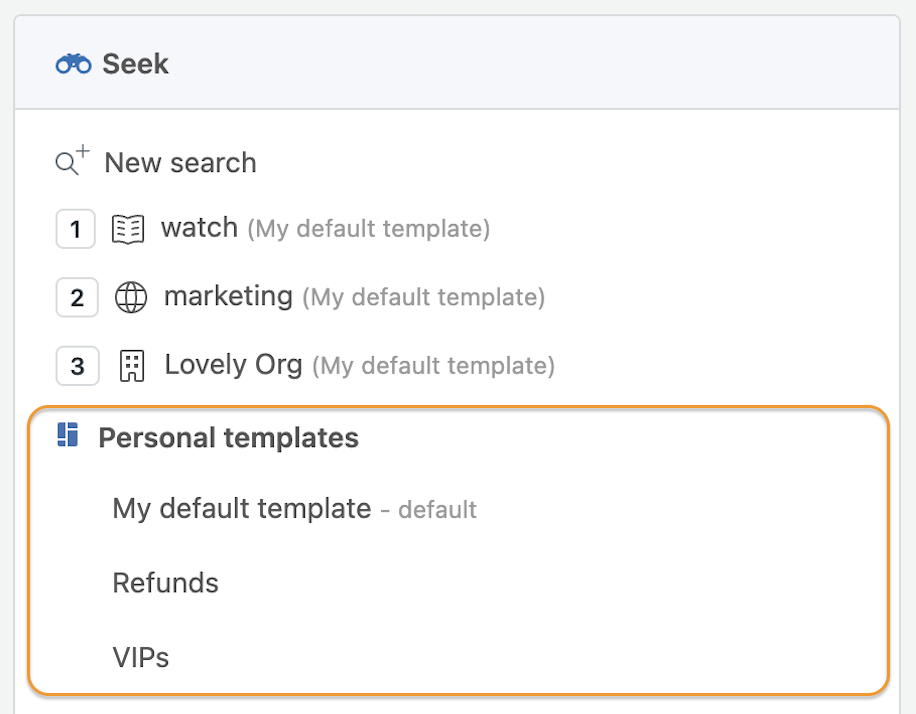
Task: Select the number 2 shortcut badge
Action: point(77,297)
